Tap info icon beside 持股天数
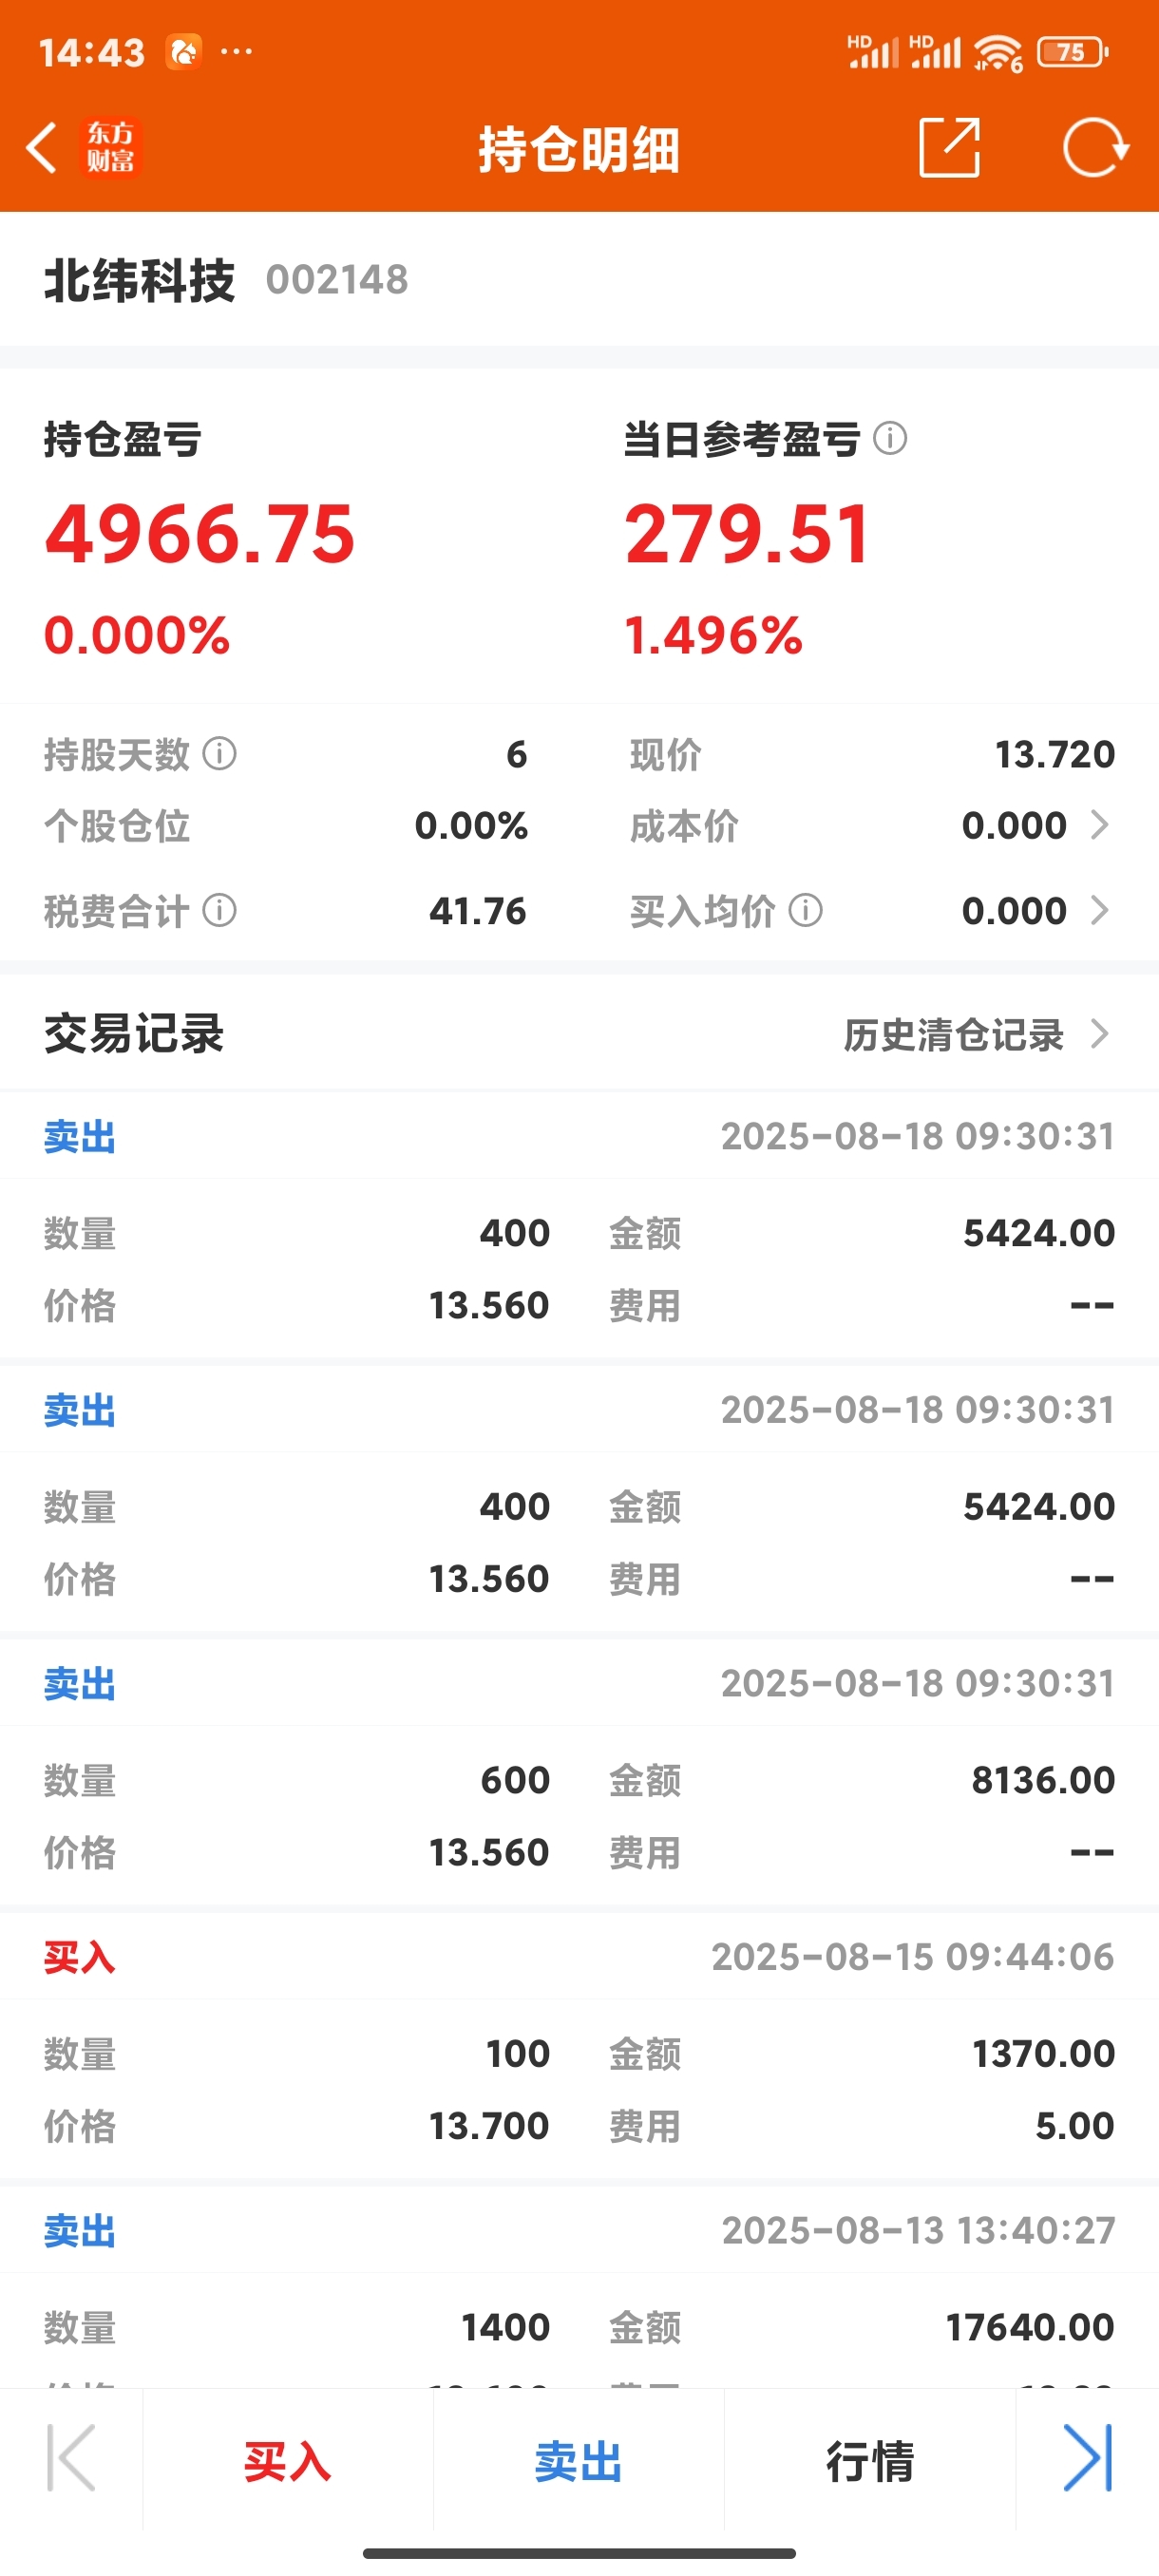 click(220, 753)
